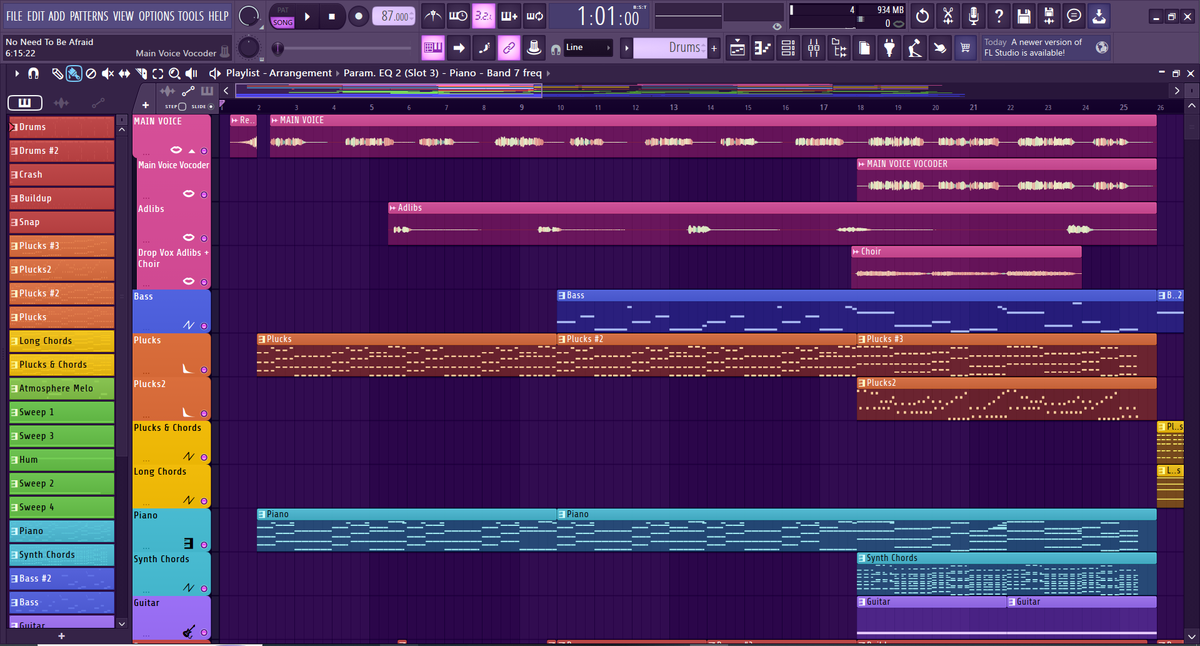Image resolution: width=1200 pixels, height=646 pixels.
Task: Click the Play button
Action: 307,16
